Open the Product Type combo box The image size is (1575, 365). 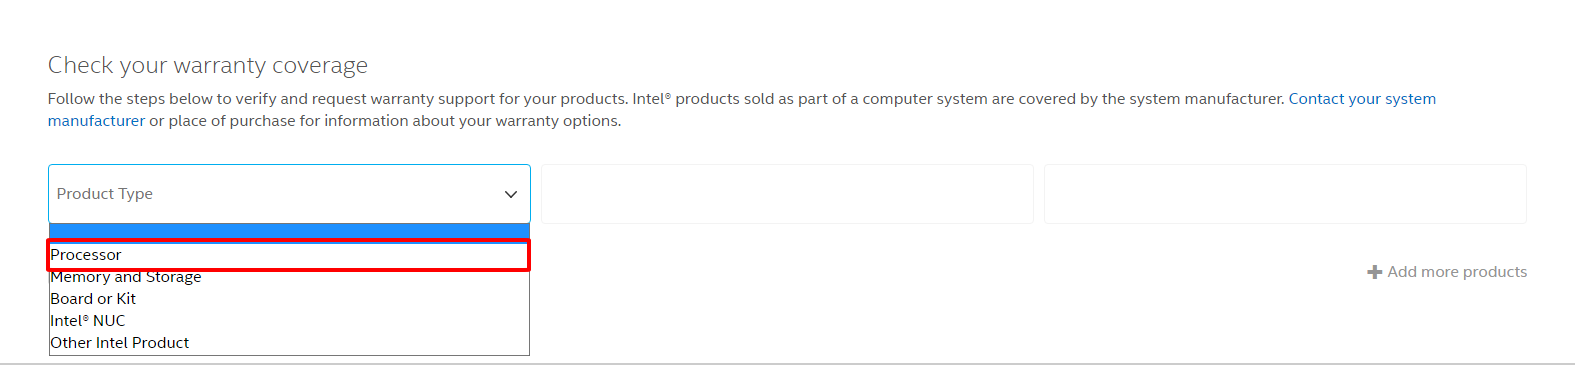[289, 194]
